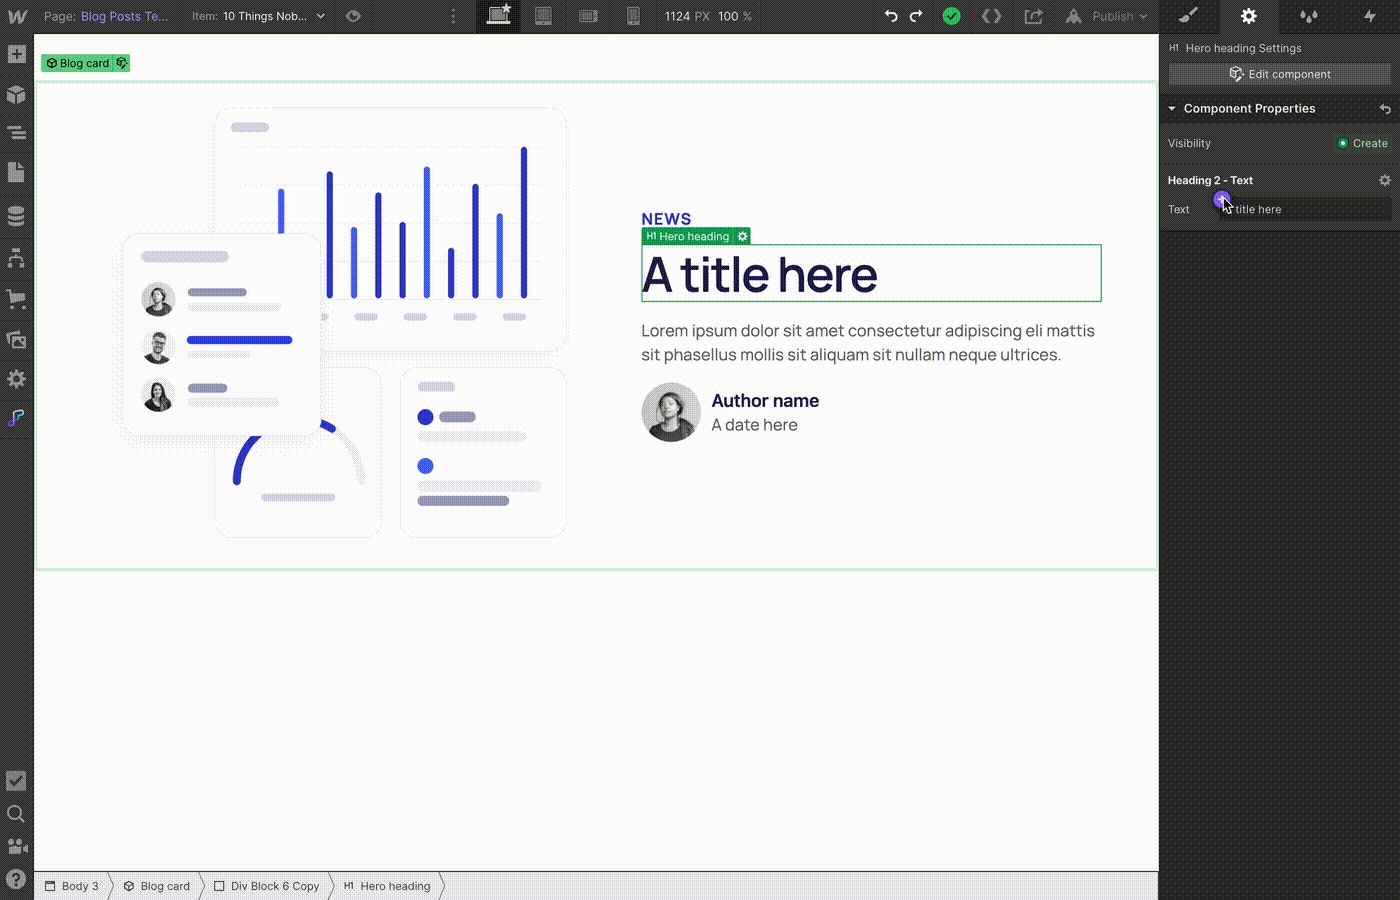Open search from the magnifier icon
This screenshot has width=1400, height=900.
click(16, 814)
